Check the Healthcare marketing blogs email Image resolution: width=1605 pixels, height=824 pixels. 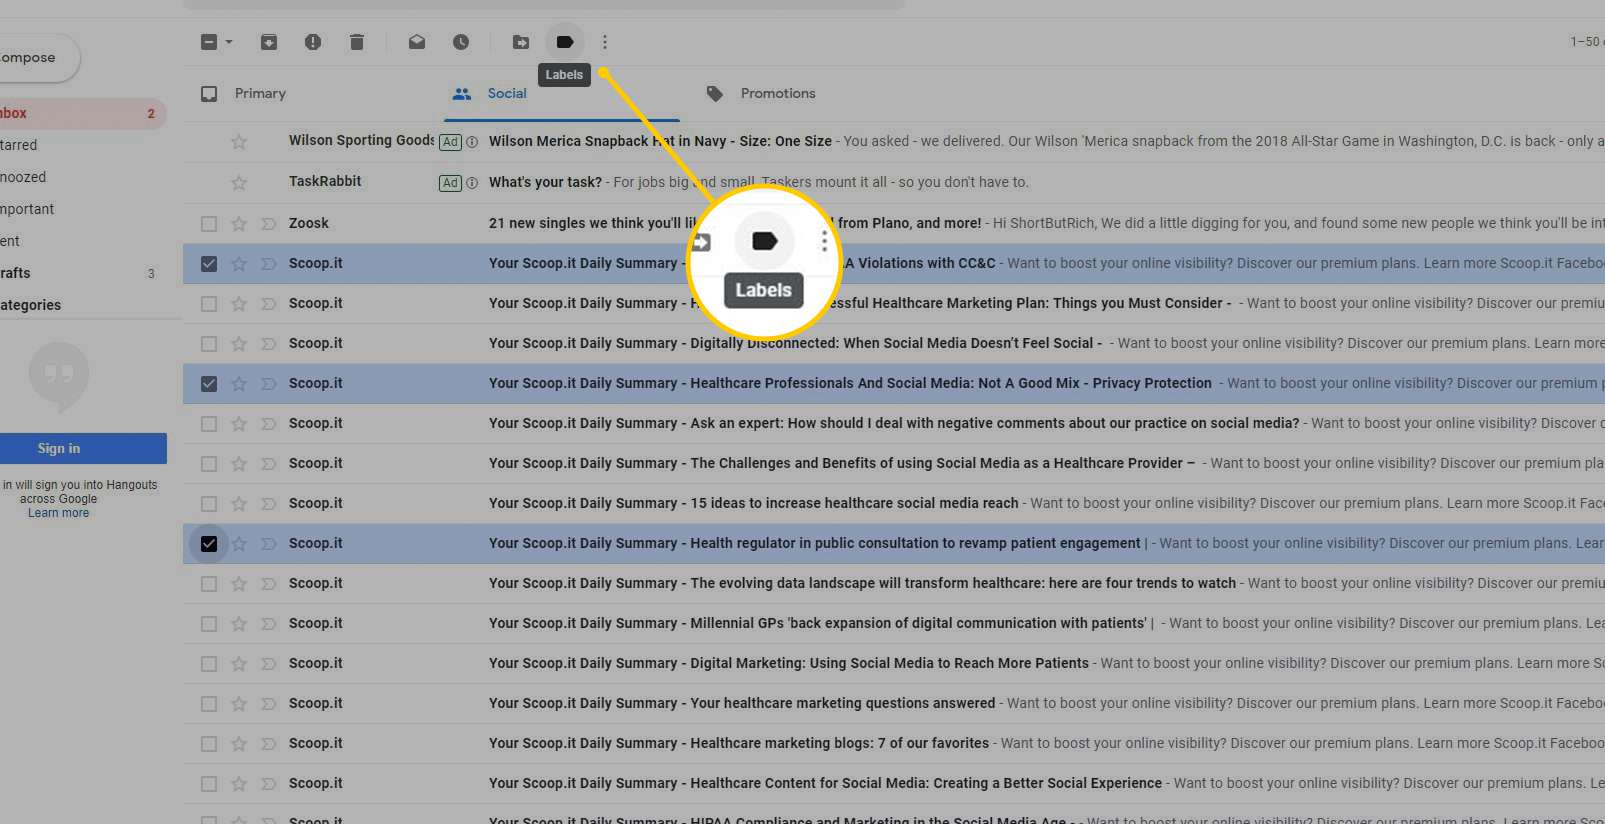[209, 744]
